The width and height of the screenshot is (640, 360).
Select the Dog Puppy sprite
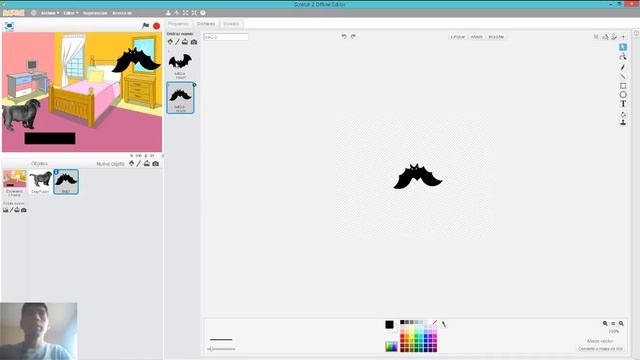pyautogui.click(x=40, y=182)
